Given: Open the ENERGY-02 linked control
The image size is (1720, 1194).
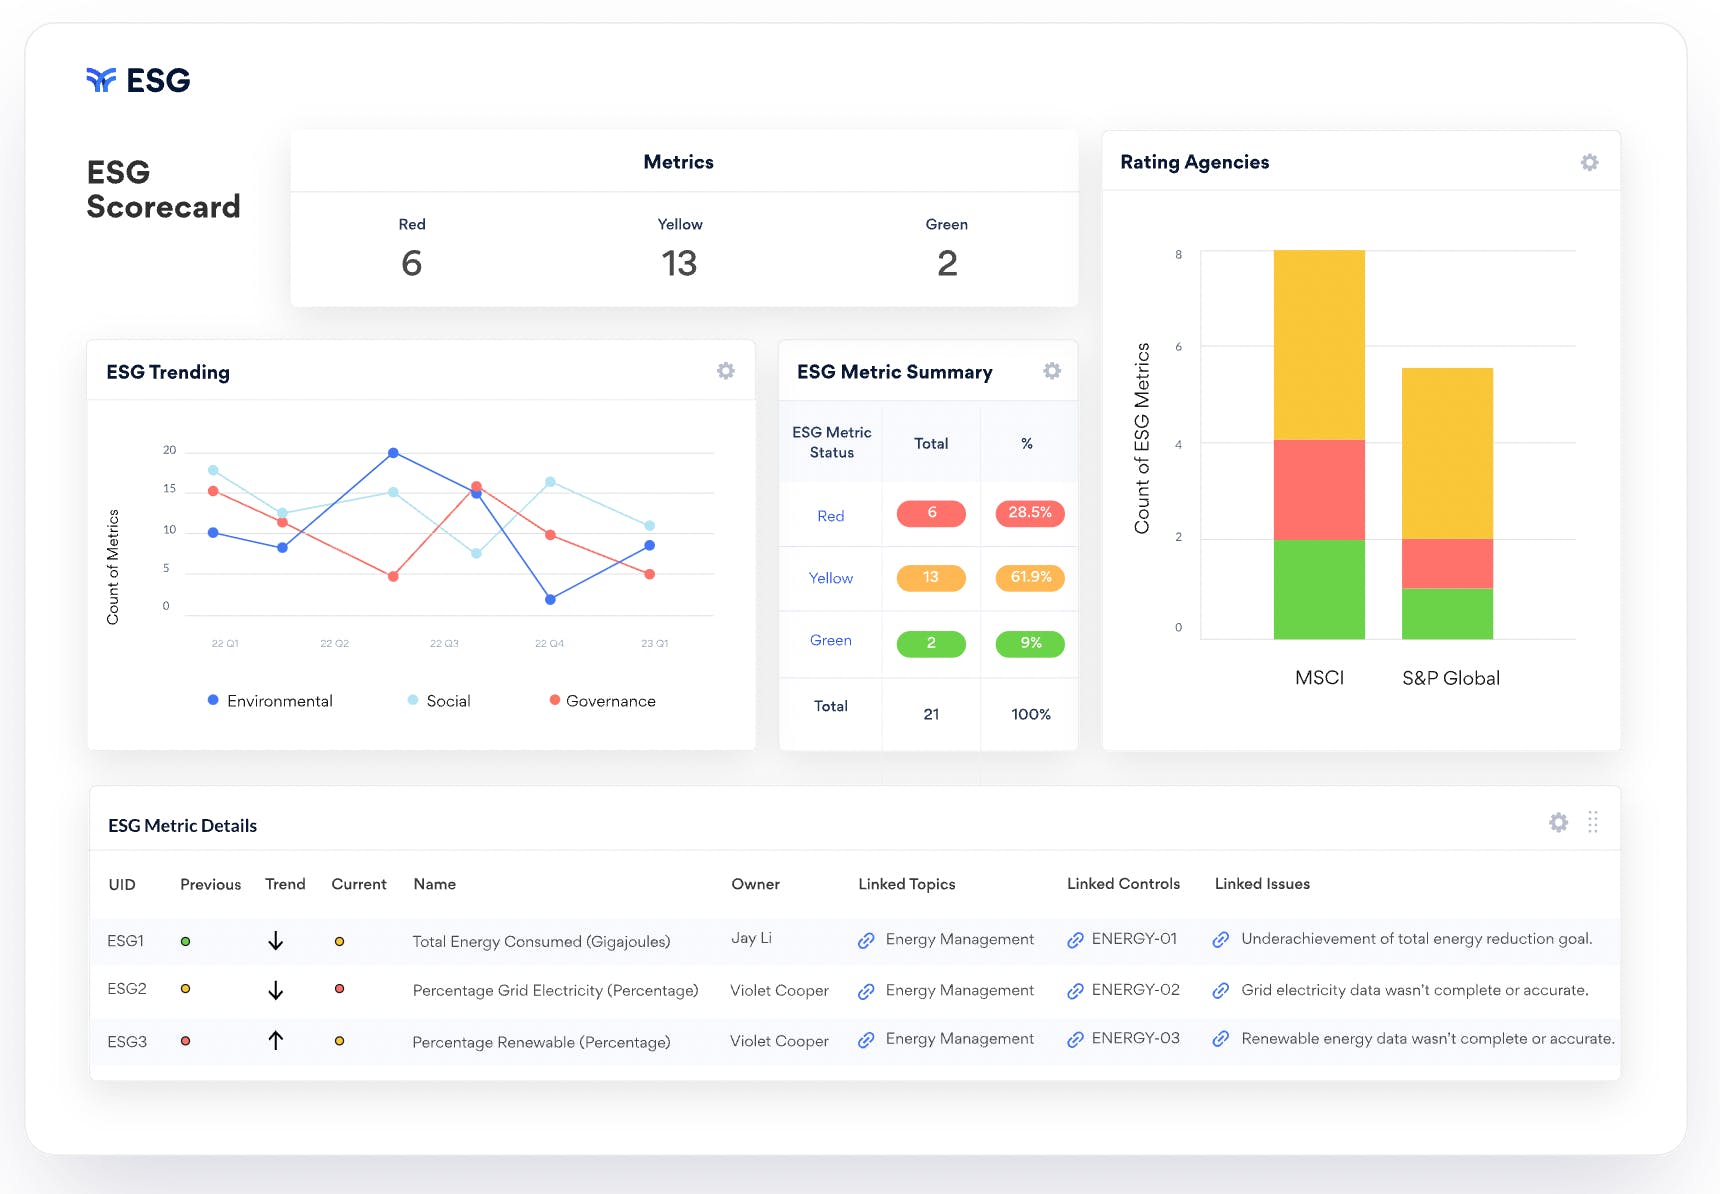Looking at the screenshot, I should (1135, 989).
